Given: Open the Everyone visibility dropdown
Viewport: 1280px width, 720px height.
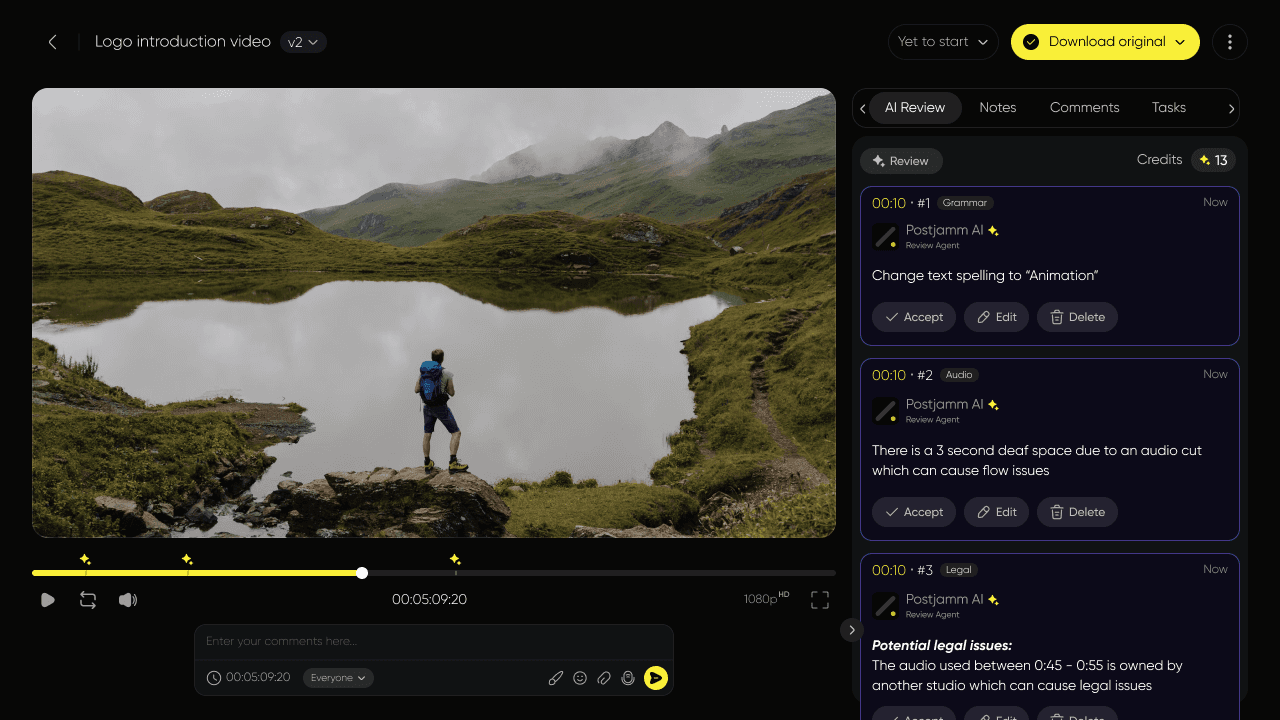Looking at the screenshot, I should pyautogui.click(x=338, y=678).
